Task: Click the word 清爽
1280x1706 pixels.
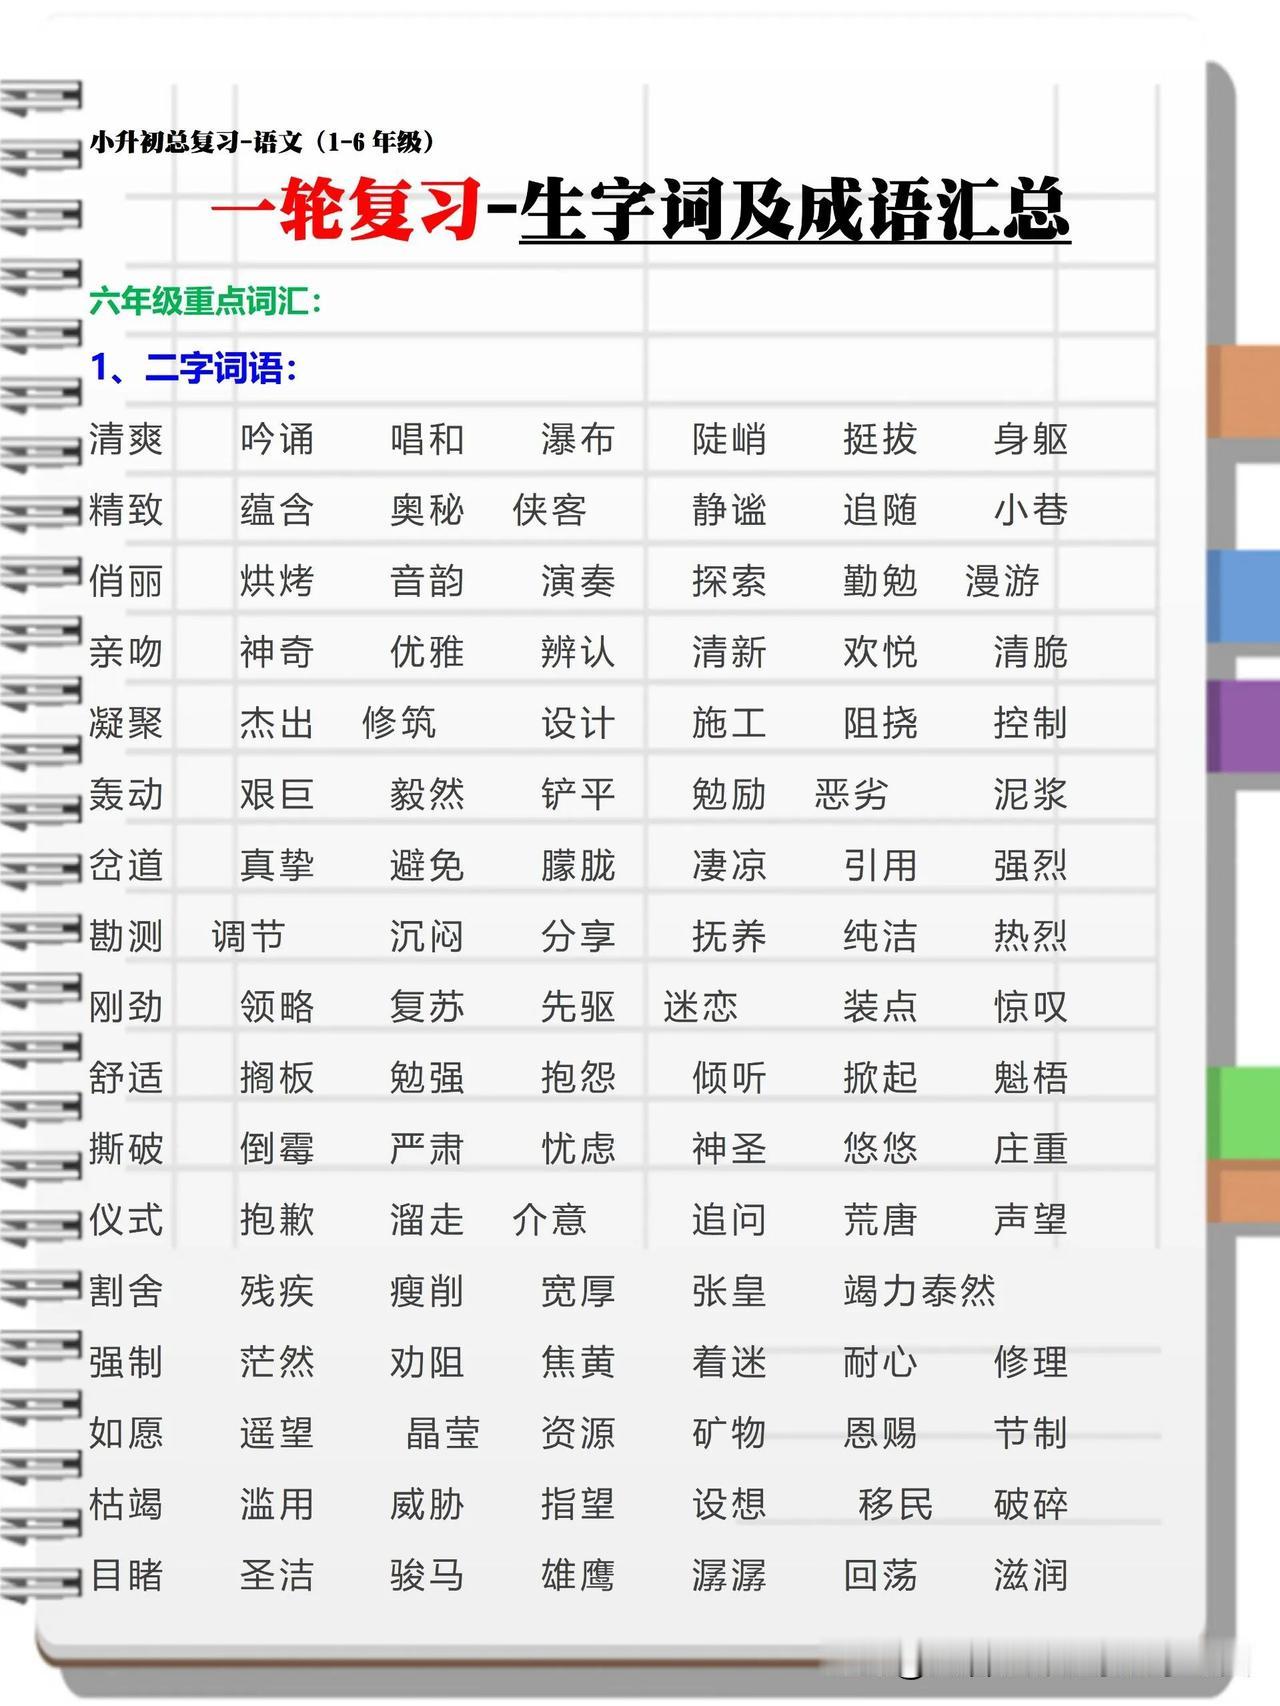Action: pyautogui.click(x=126, y=439)
